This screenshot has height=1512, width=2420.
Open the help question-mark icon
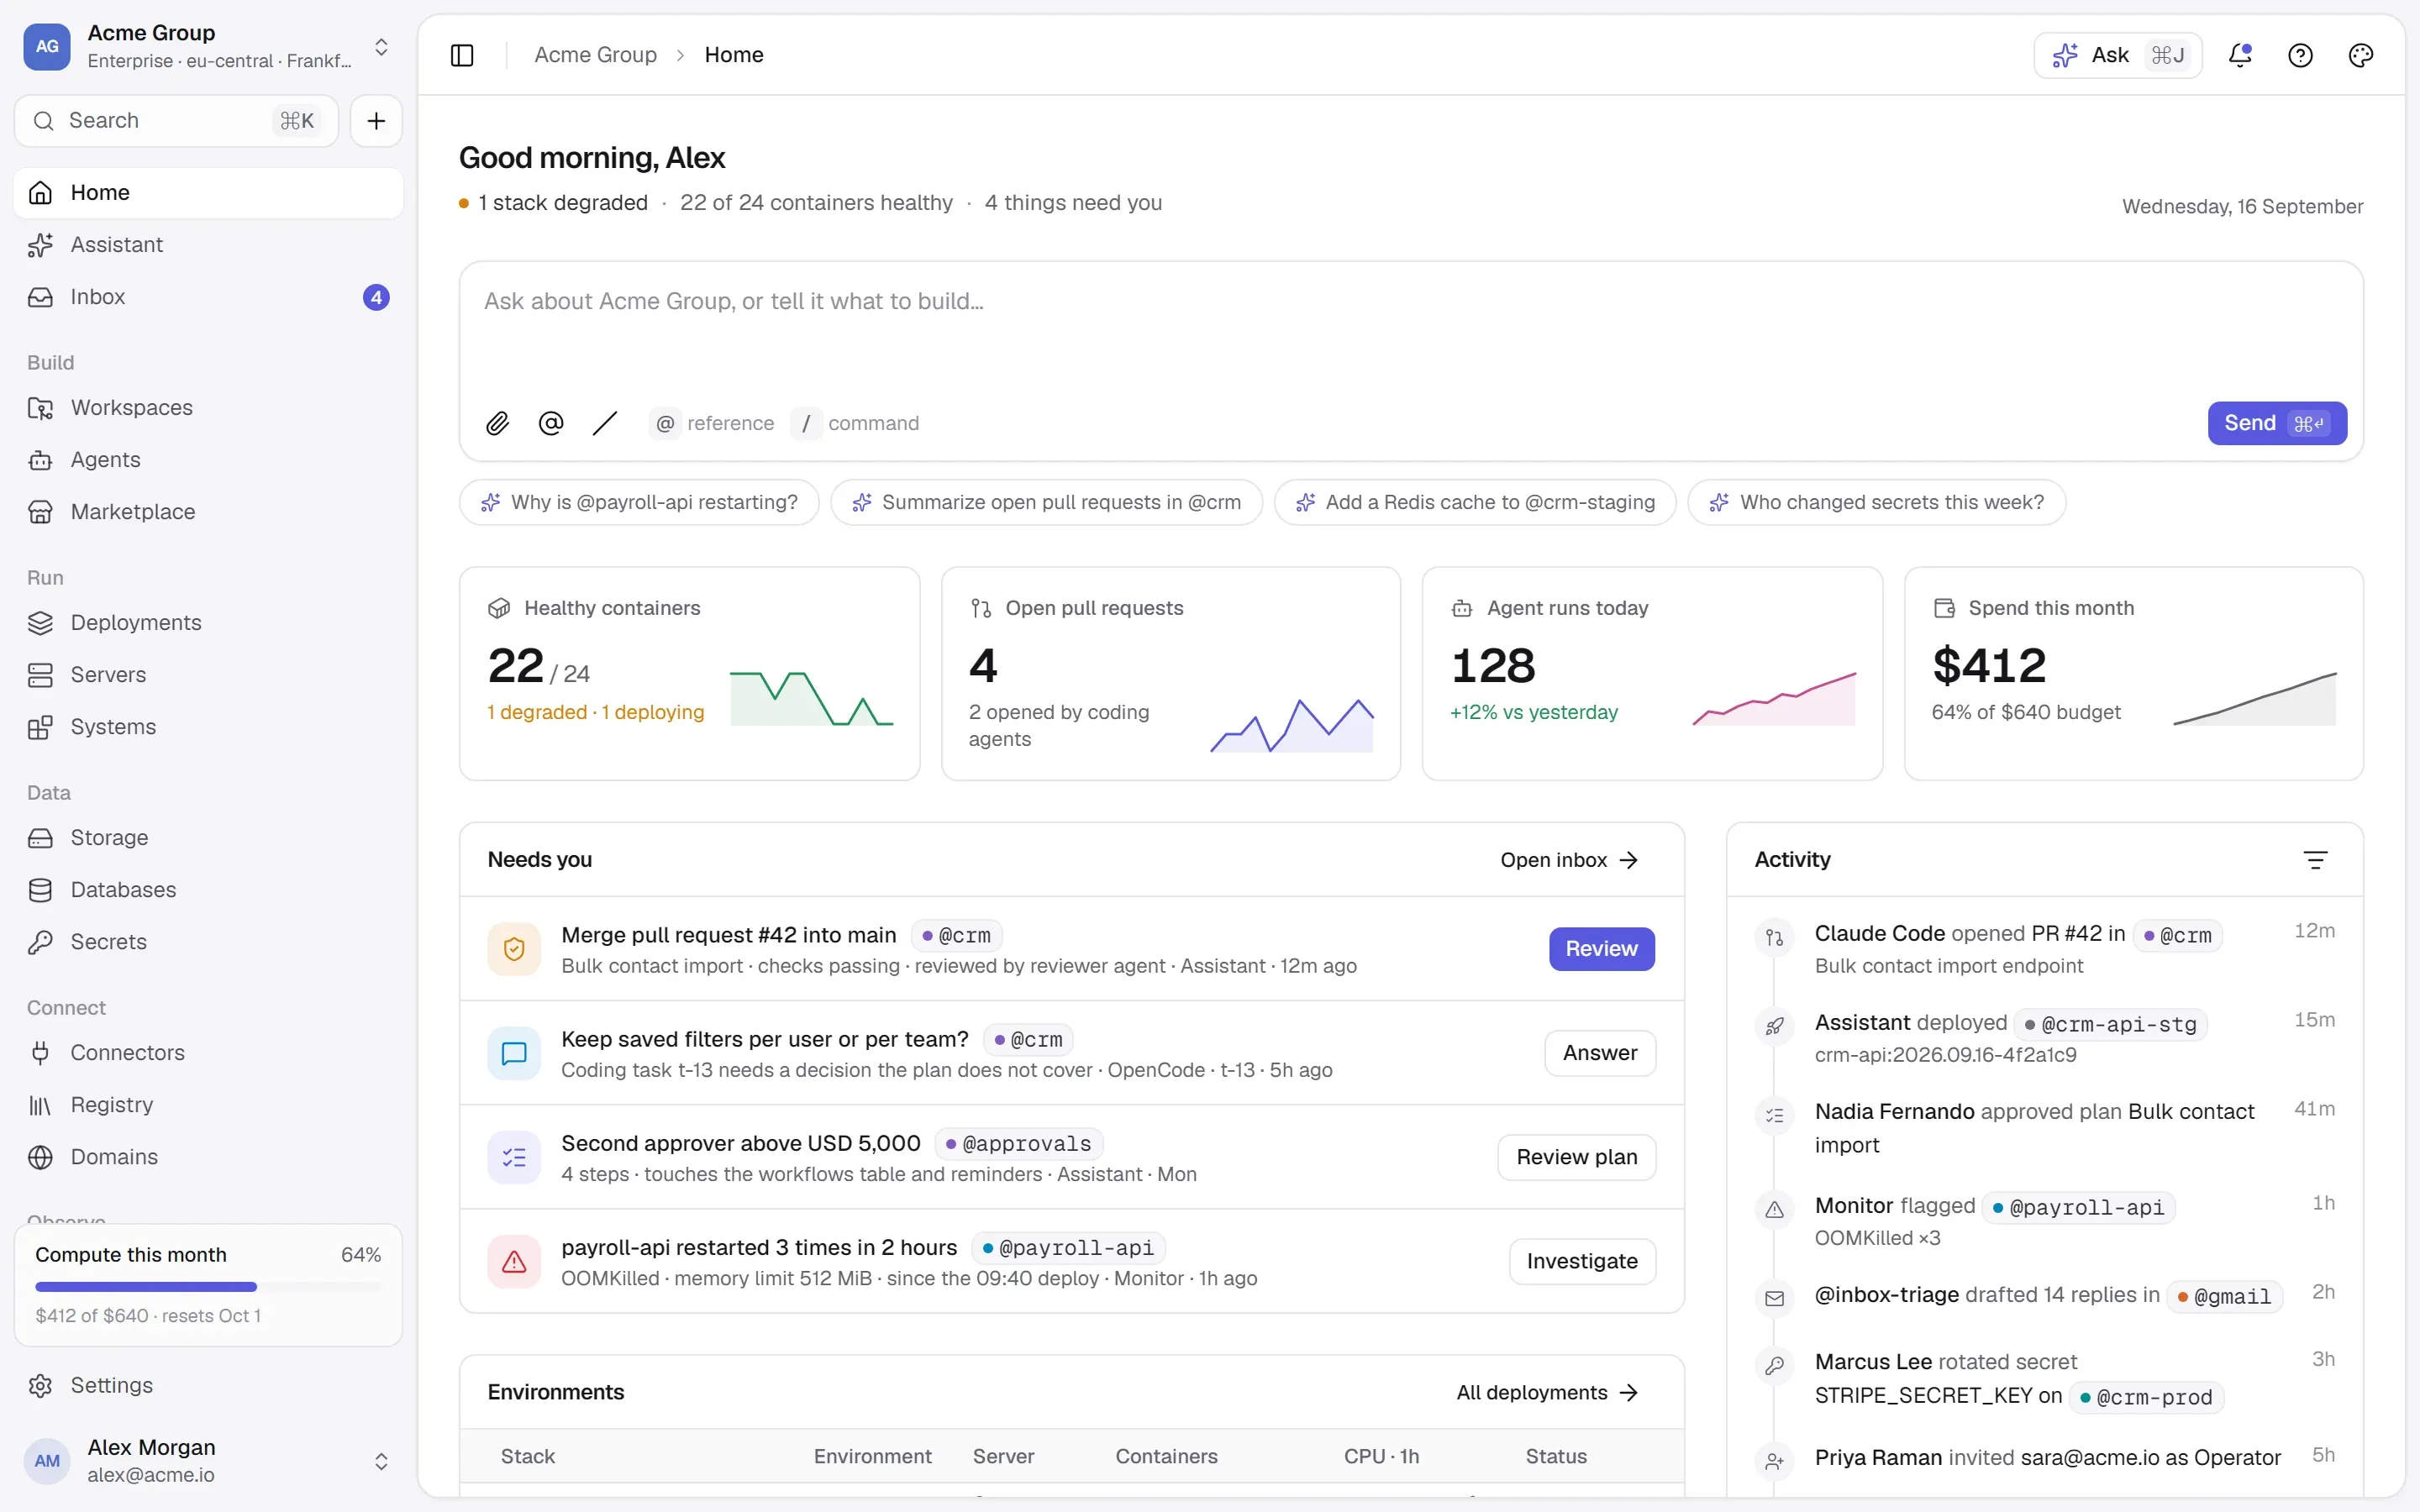click(x=2300, y=55)
